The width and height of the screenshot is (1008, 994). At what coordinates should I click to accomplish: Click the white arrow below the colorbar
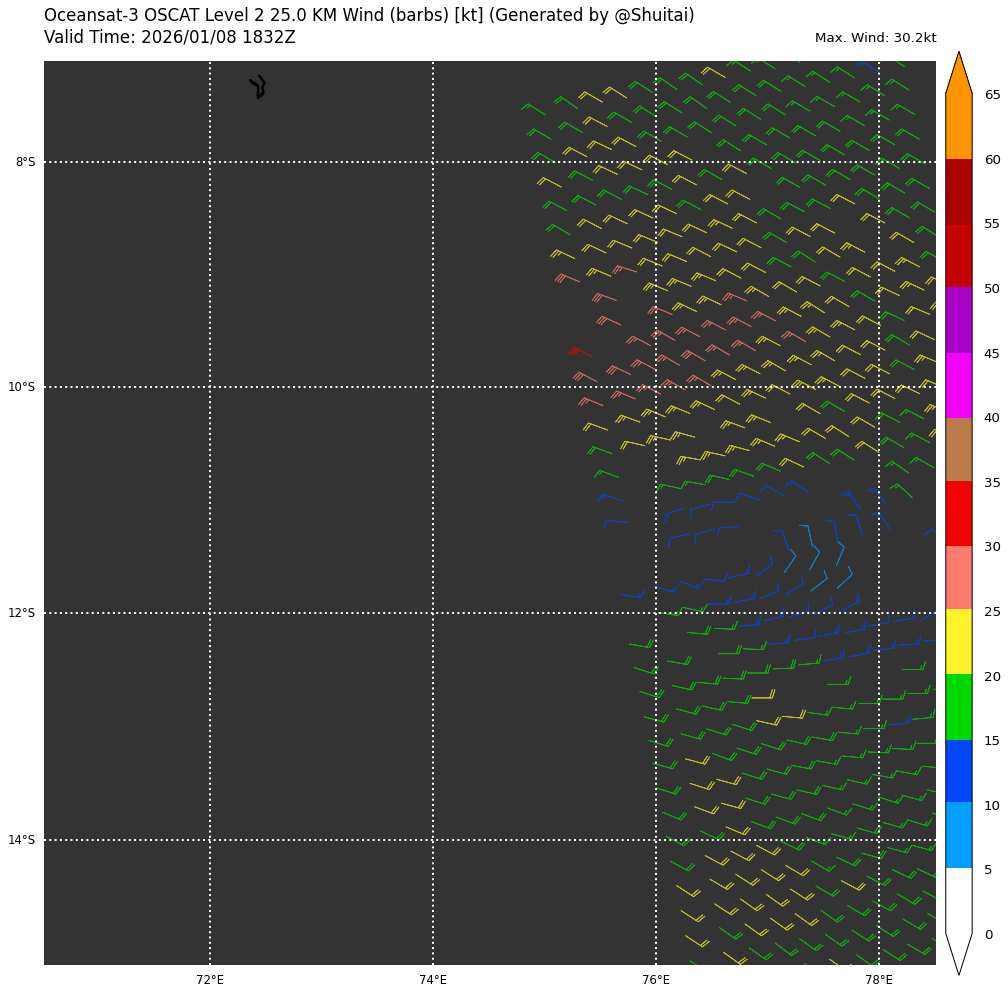[x=958, y=952]
